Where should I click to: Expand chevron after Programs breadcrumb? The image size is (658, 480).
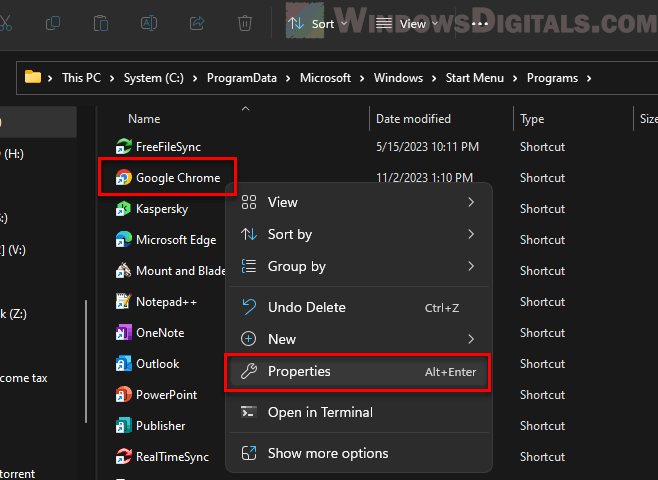[x=589, y=78]
